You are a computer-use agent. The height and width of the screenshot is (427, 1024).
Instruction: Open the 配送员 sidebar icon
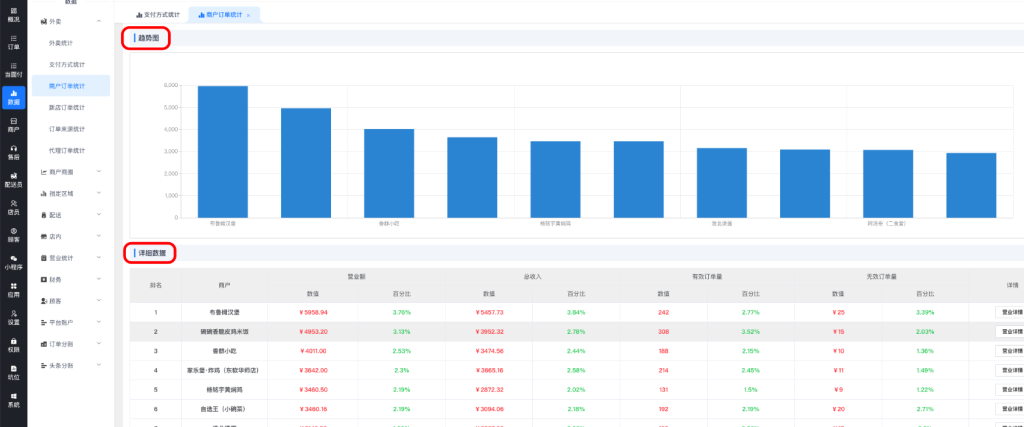(x=13, y=180)
